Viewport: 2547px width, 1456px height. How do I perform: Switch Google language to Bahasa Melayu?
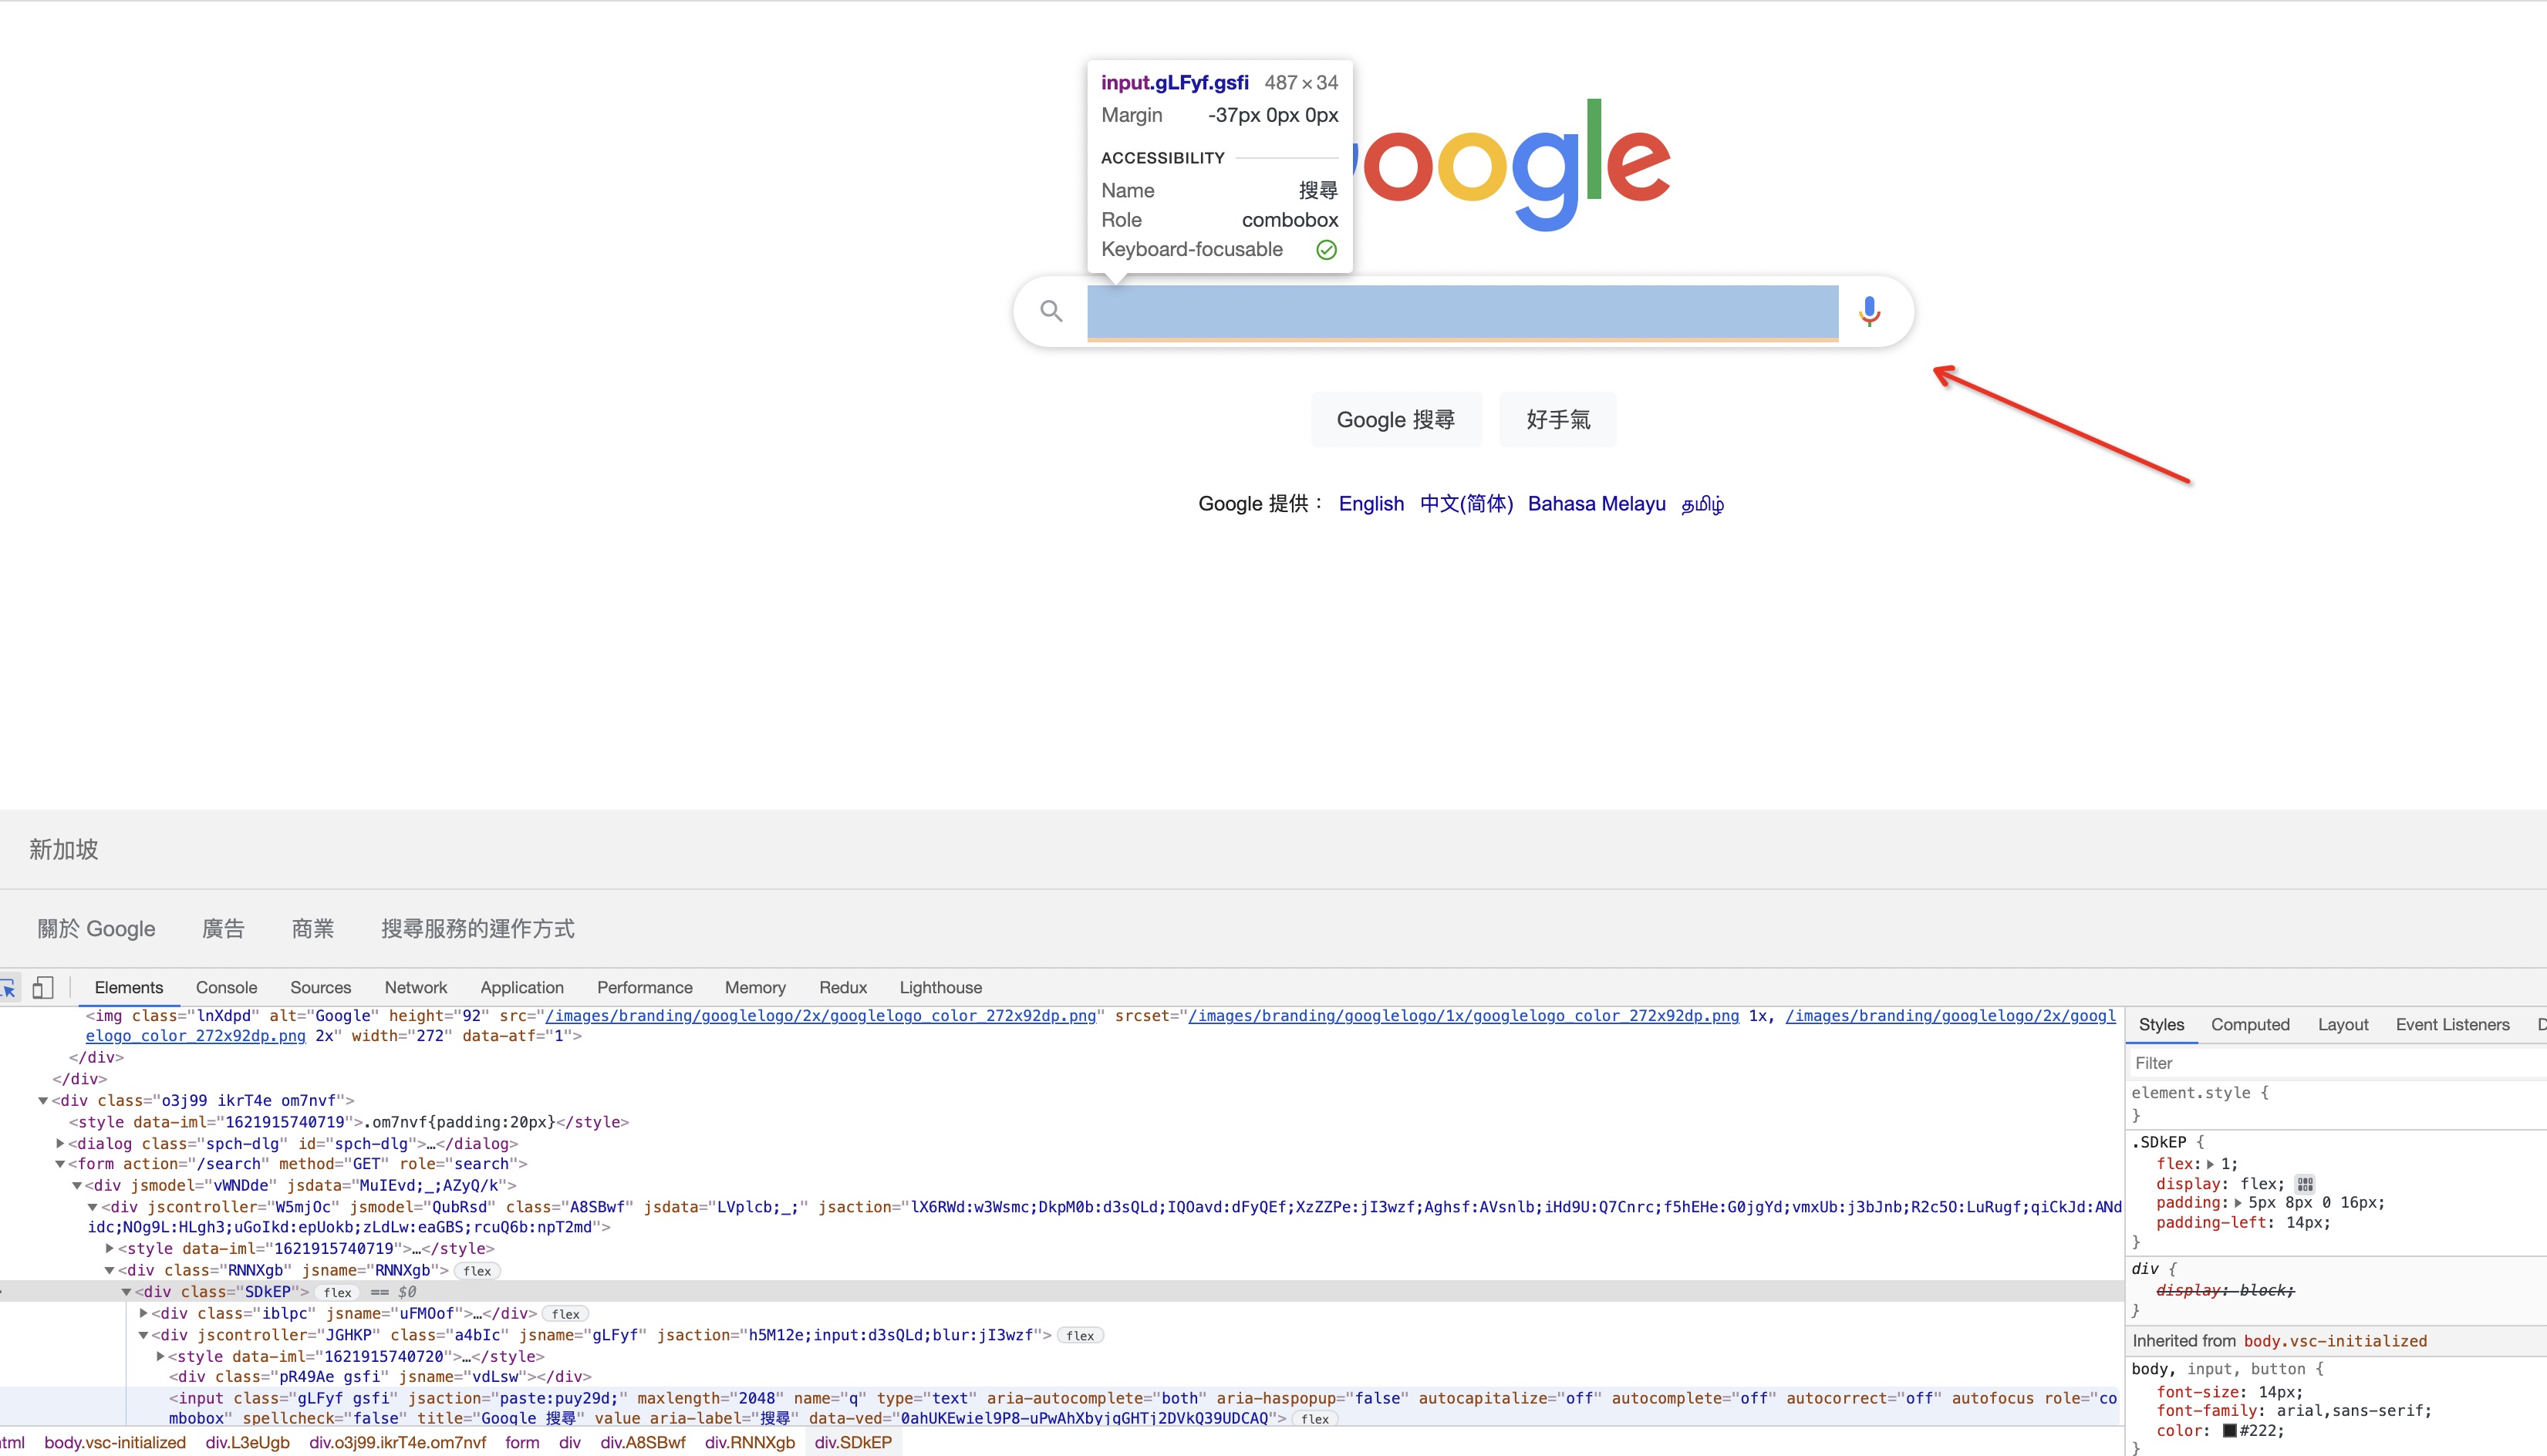(x=1597, y=504)
